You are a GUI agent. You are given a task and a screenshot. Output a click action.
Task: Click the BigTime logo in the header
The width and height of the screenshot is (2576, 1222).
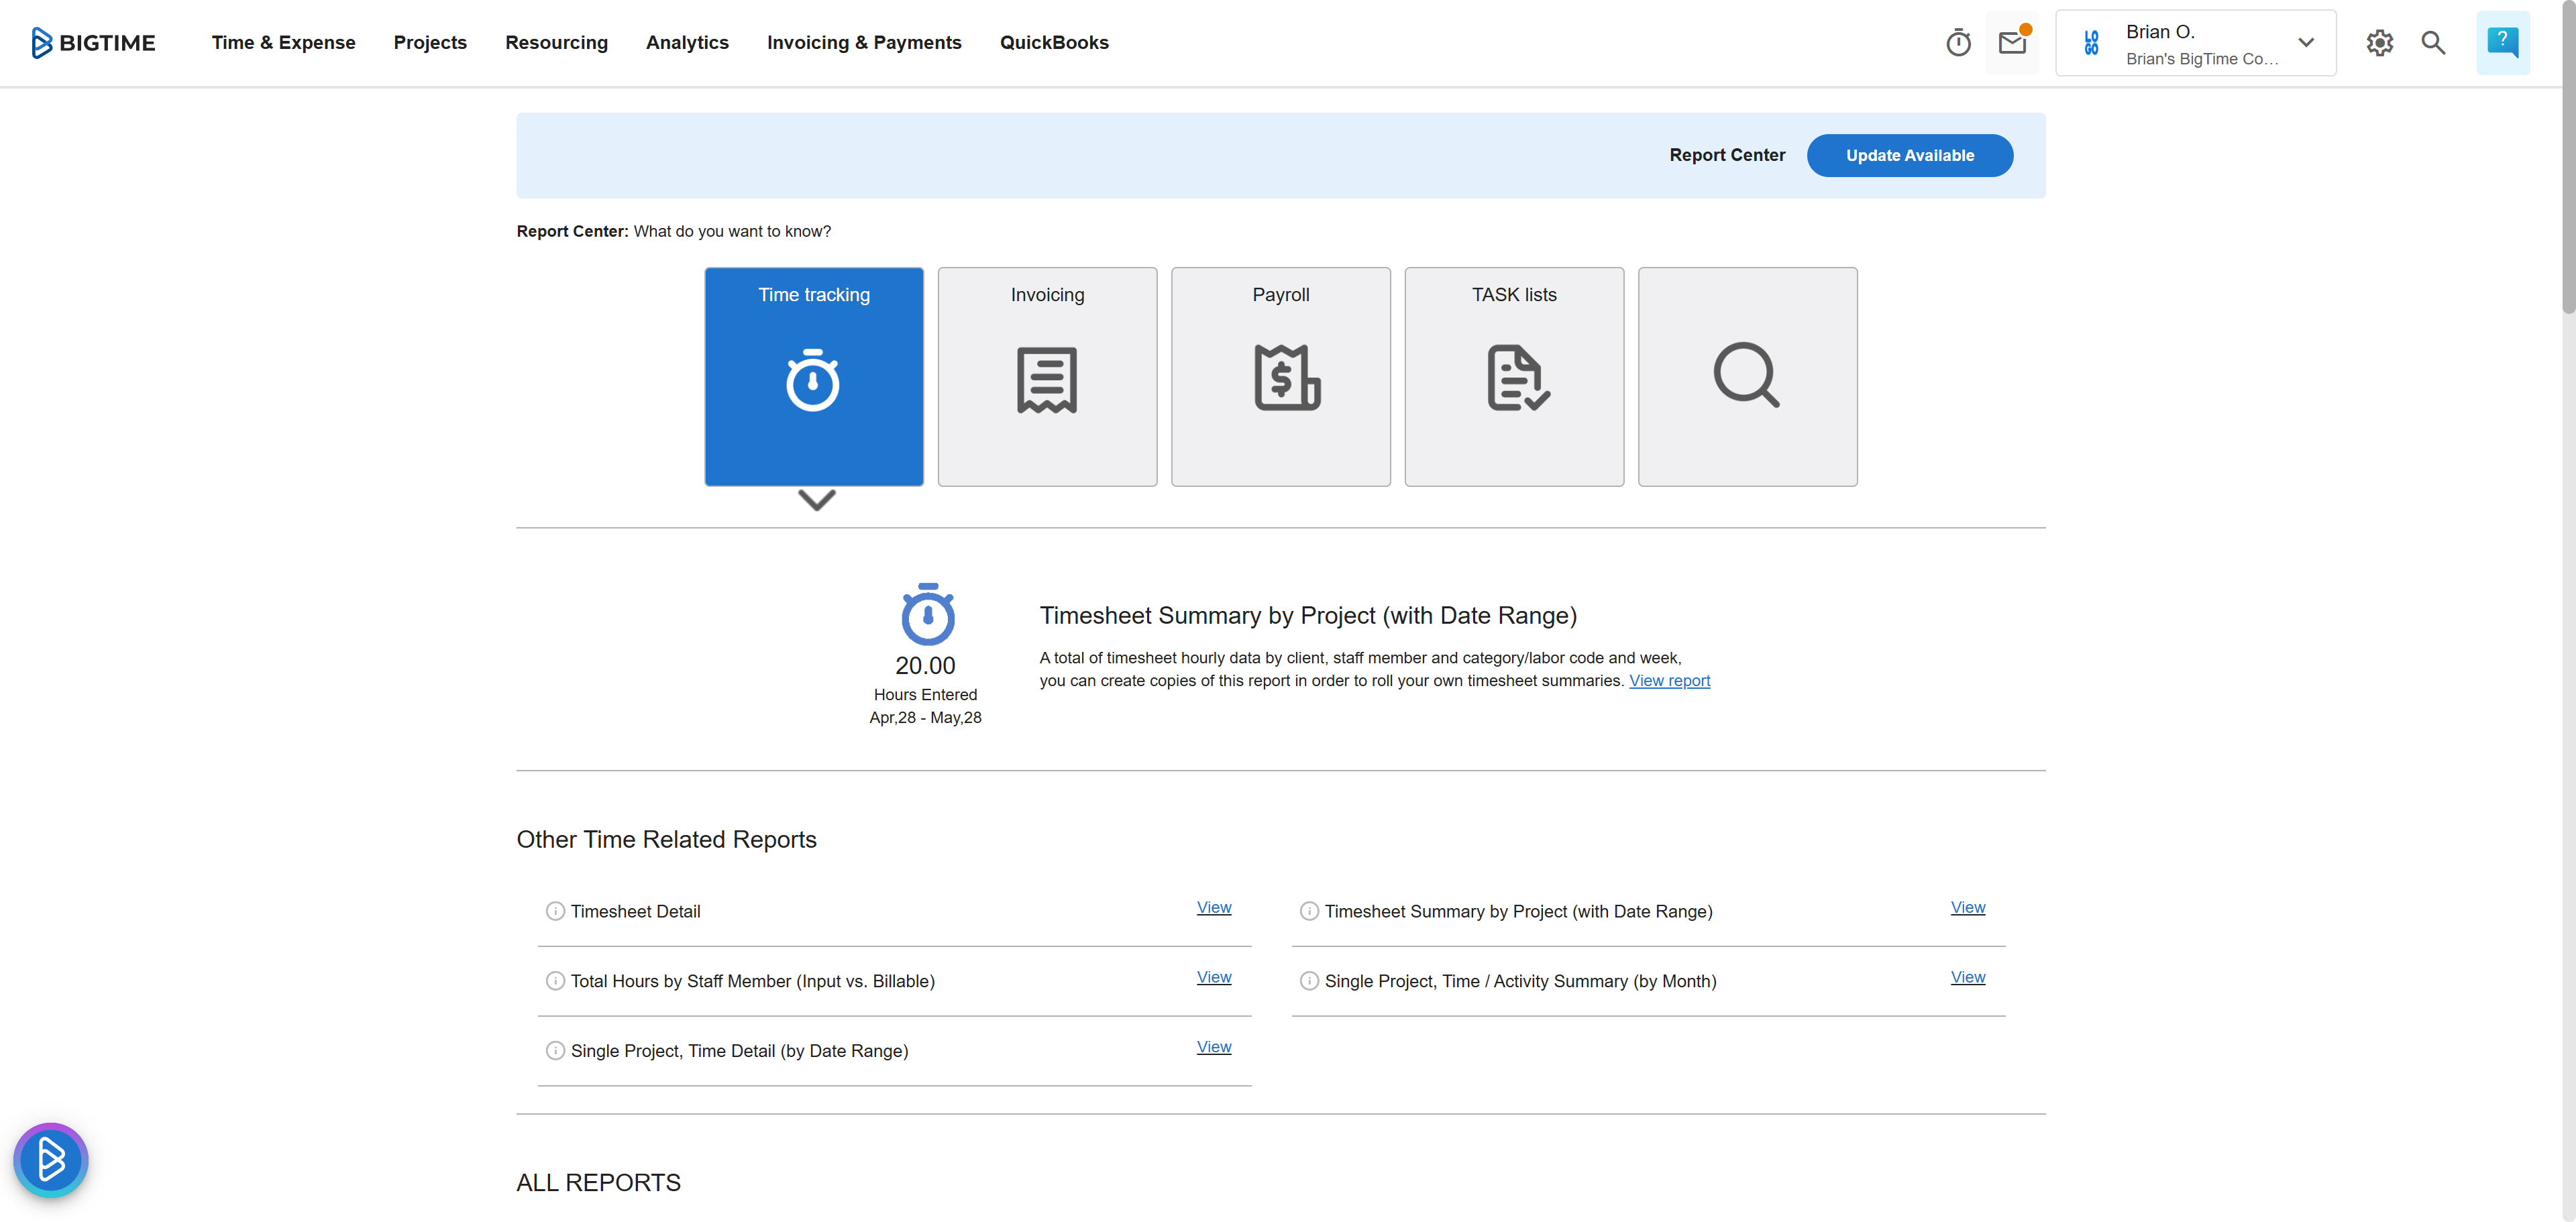click(93, 43)
